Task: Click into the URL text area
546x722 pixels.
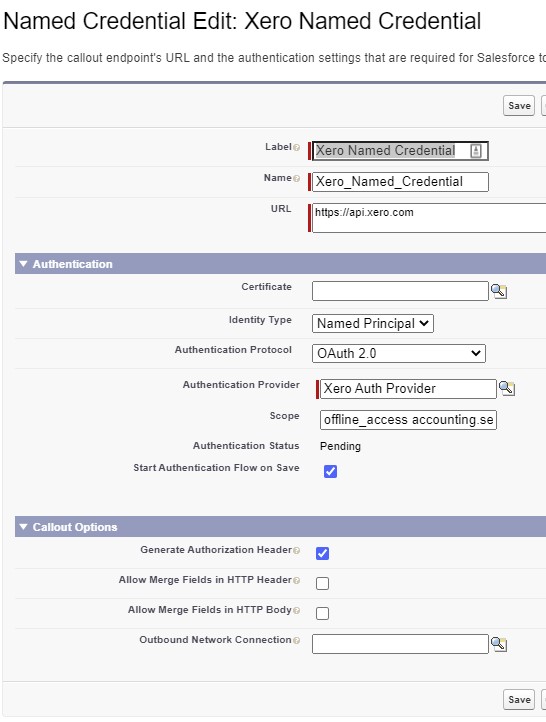Action: tap(429, 218)
